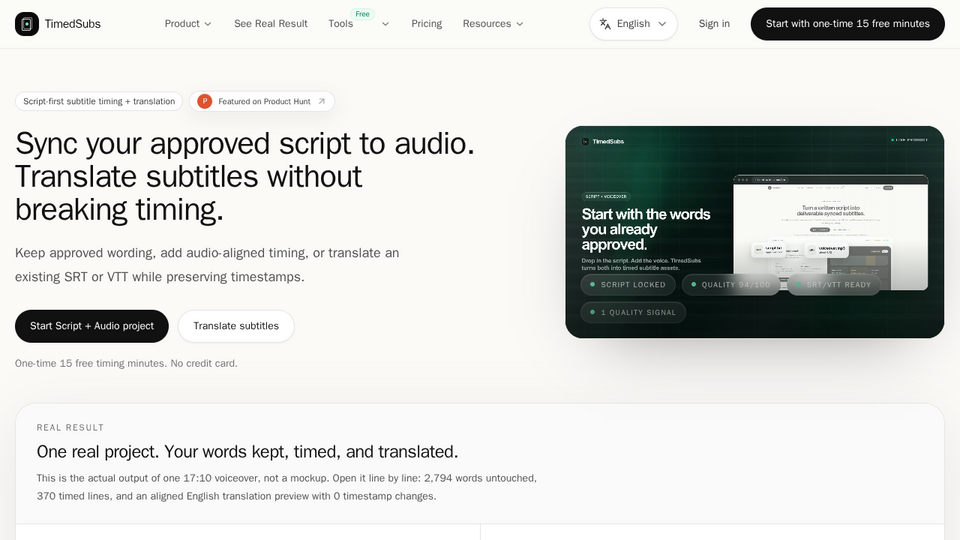Start Script + Audio project

[x=92, y=326]
